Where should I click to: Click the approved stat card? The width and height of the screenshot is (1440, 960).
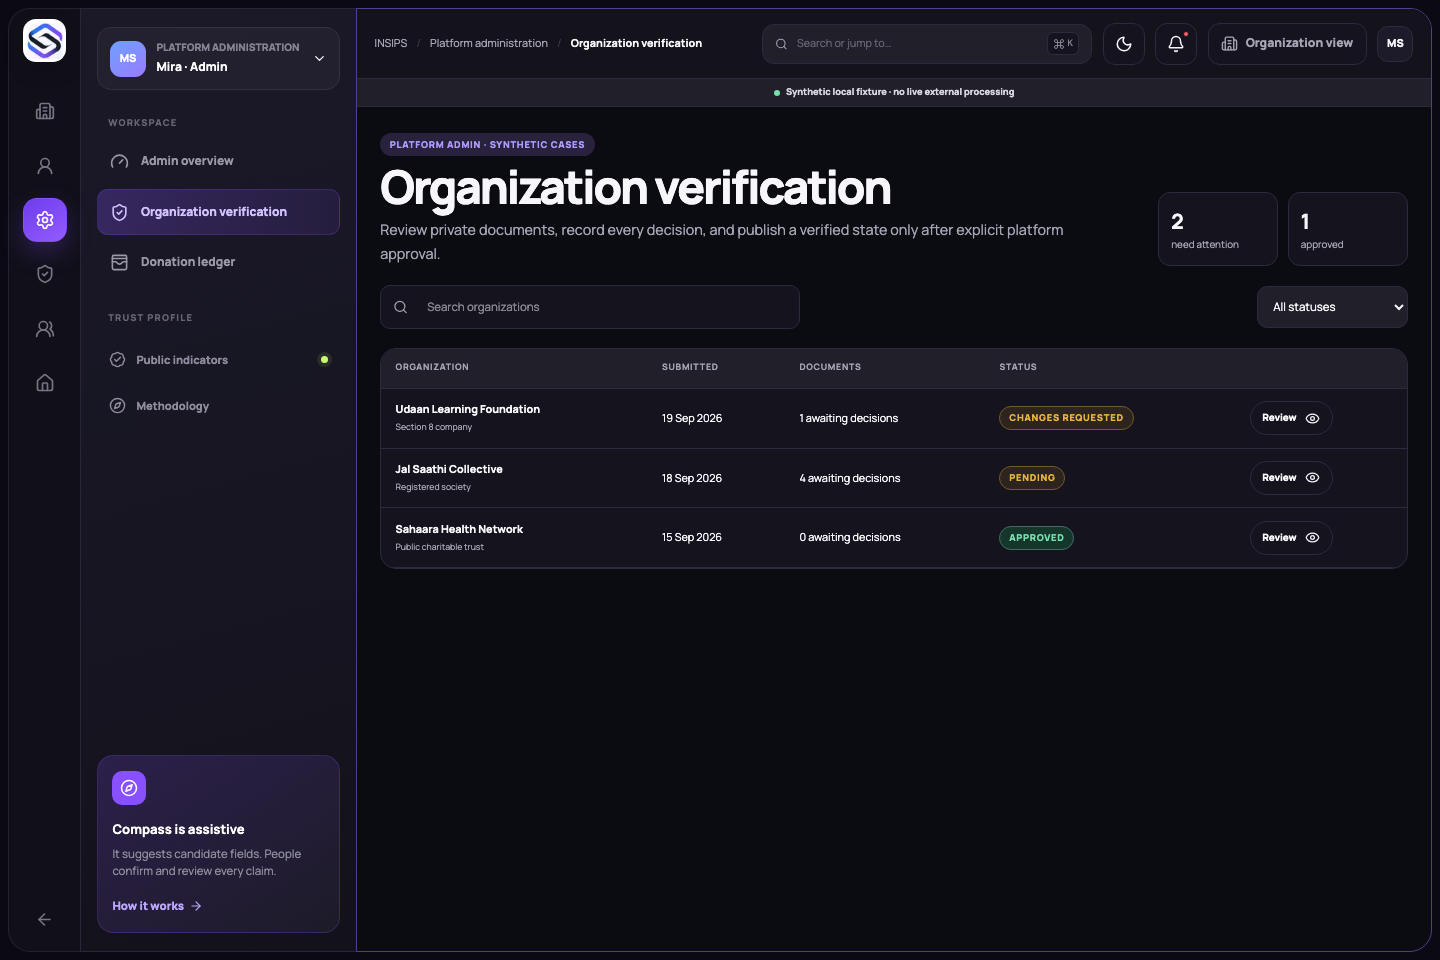tap(1348, 229)
